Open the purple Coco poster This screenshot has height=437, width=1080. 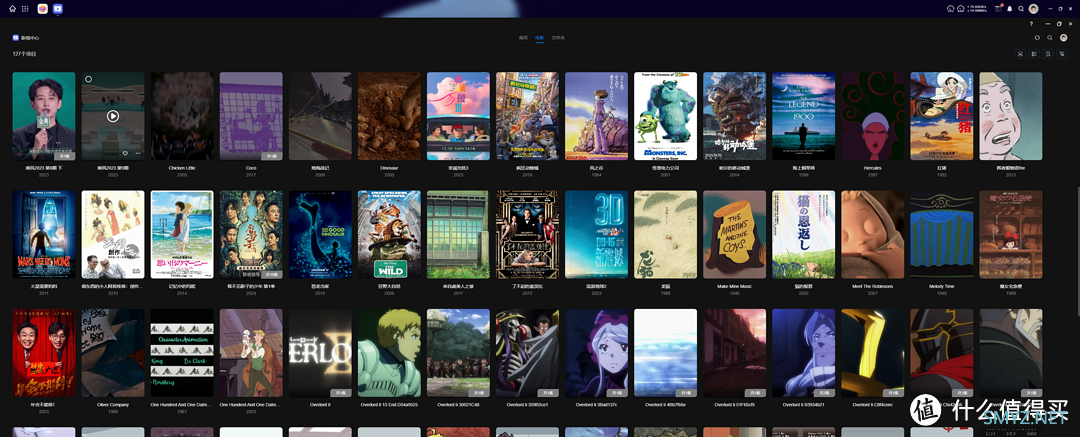pyautogui.click(x=251, y=116)
